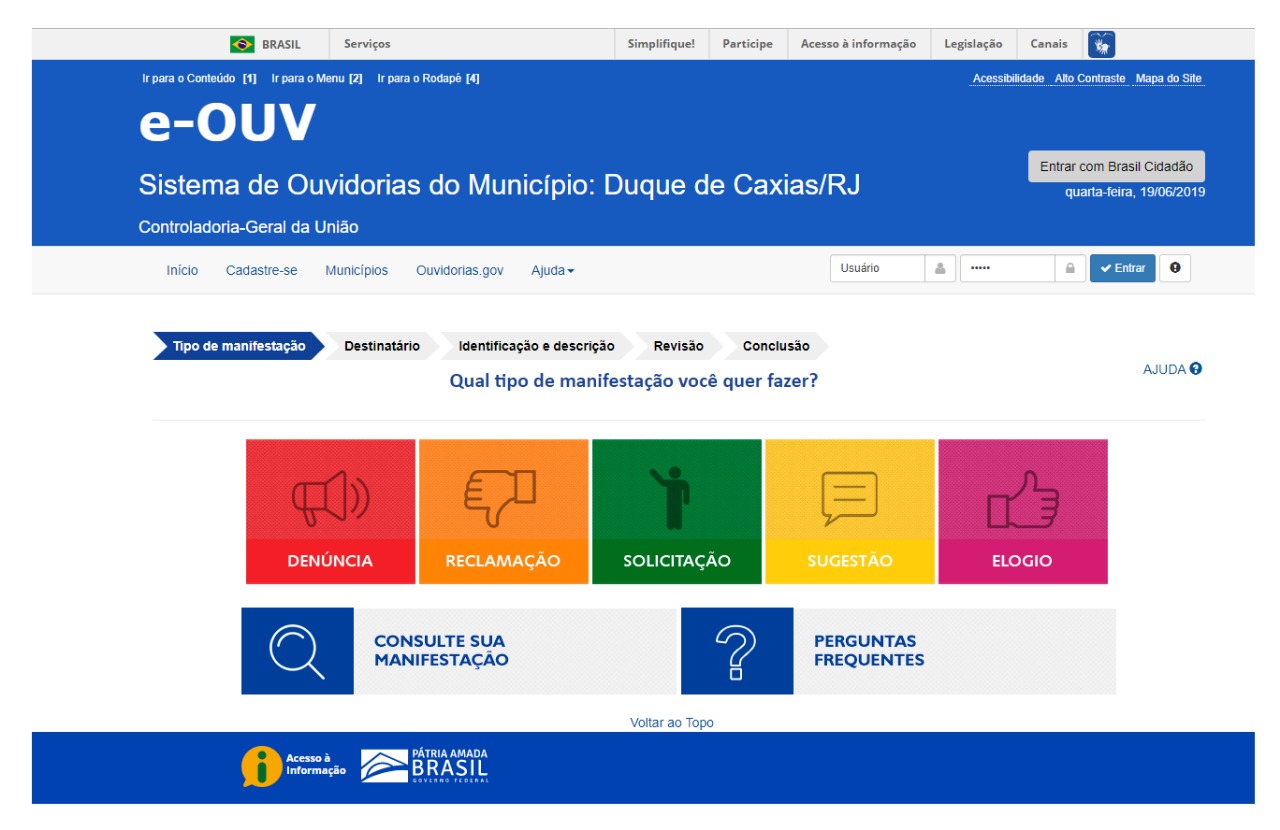Screen dimensions: 1280x830
Task: Click the Denúncia megaphone icon
Action: click(x=330, y=497)
